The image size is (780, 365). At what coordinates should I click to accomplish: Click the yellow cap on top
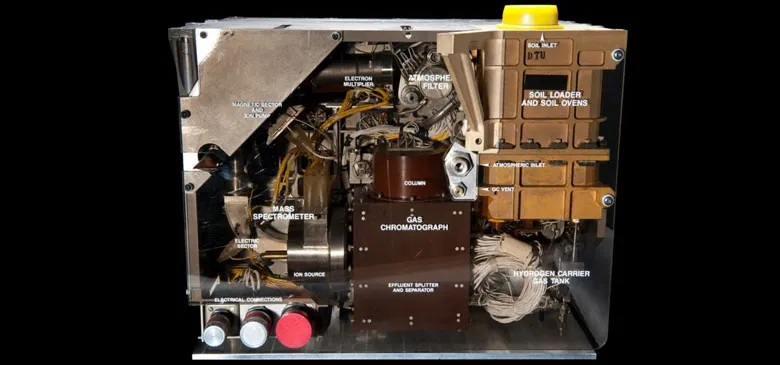coord(530,16)
